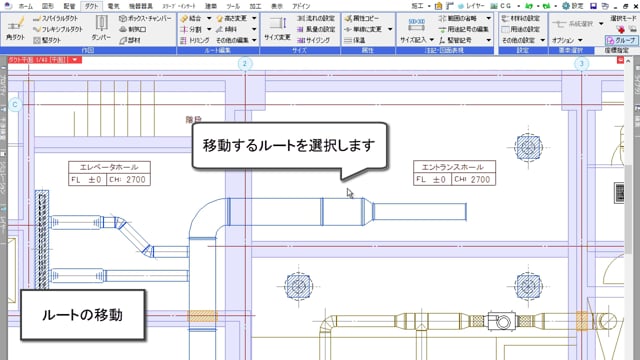This screenshot has width=640, height=360.
Task: Click the サイズ変更 size change tool
Action: pos(278,29)
